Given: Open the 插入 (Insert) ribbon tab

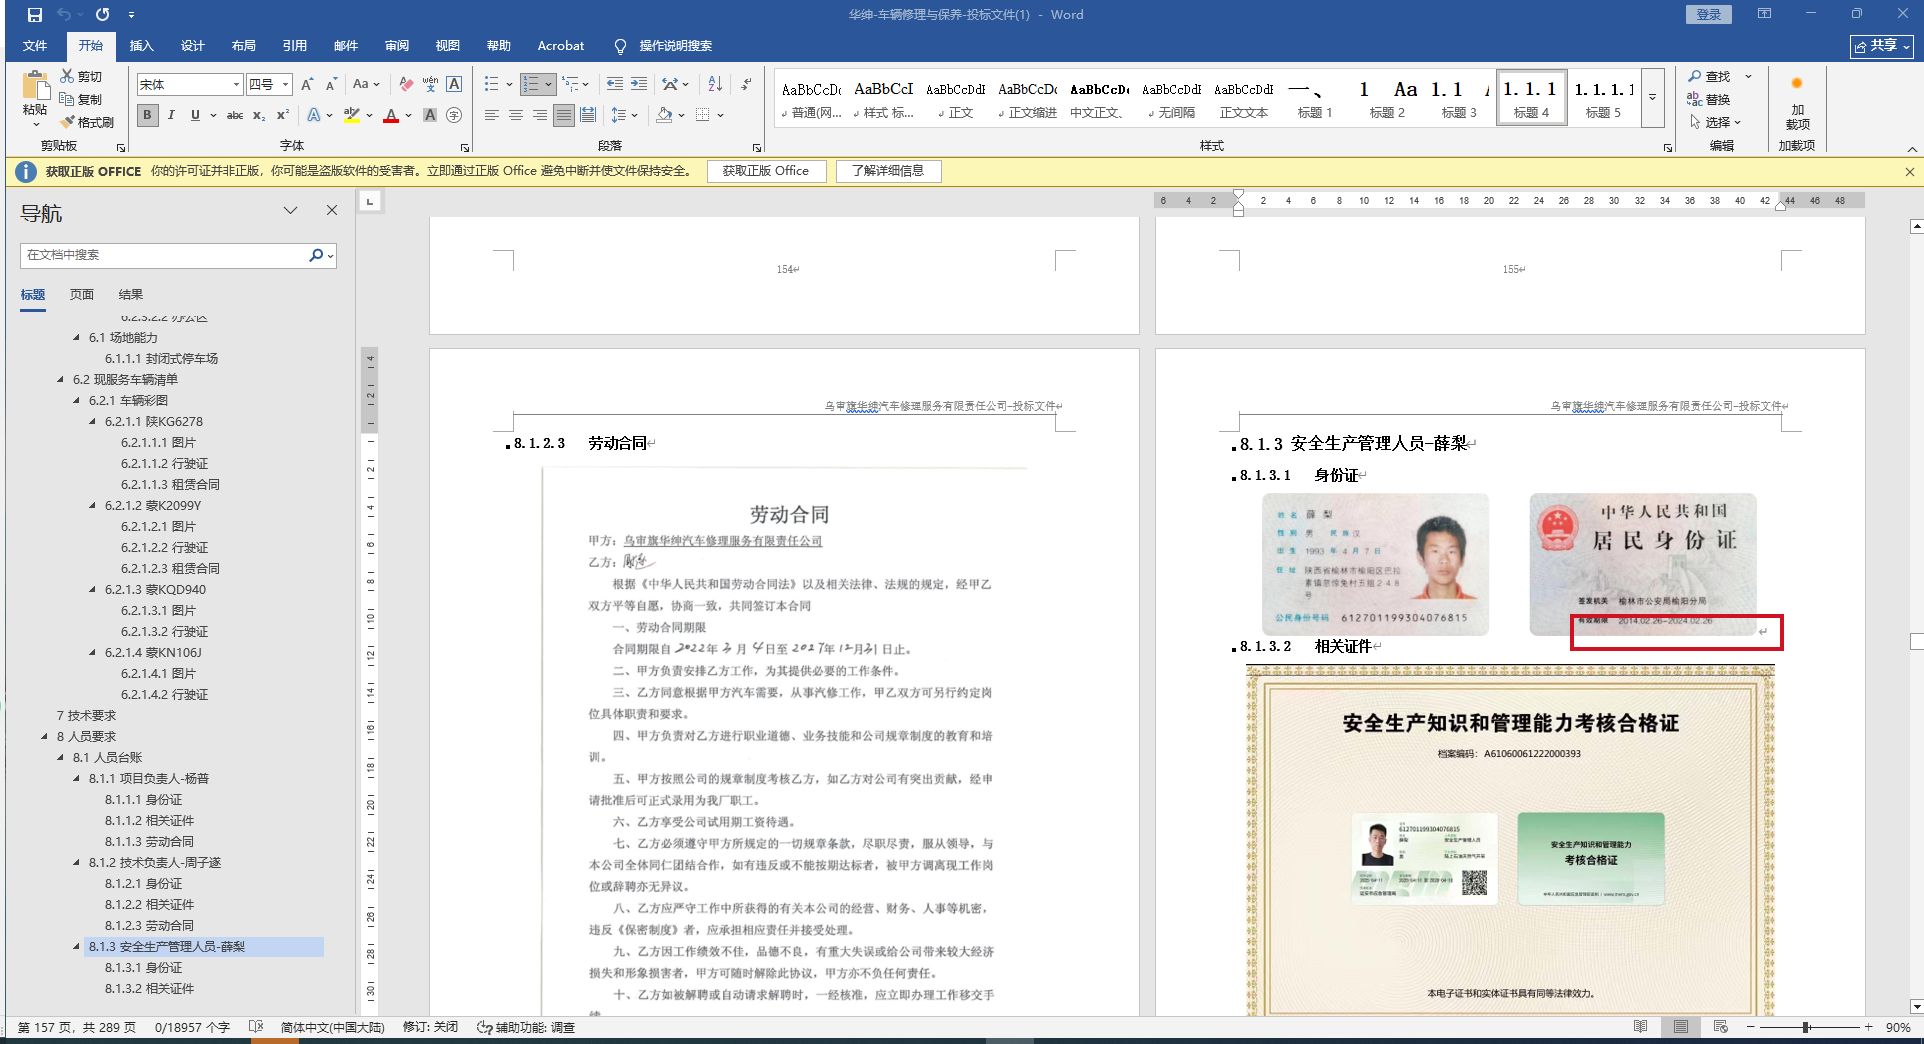Looking at the screenshot, I should point(141,46).
